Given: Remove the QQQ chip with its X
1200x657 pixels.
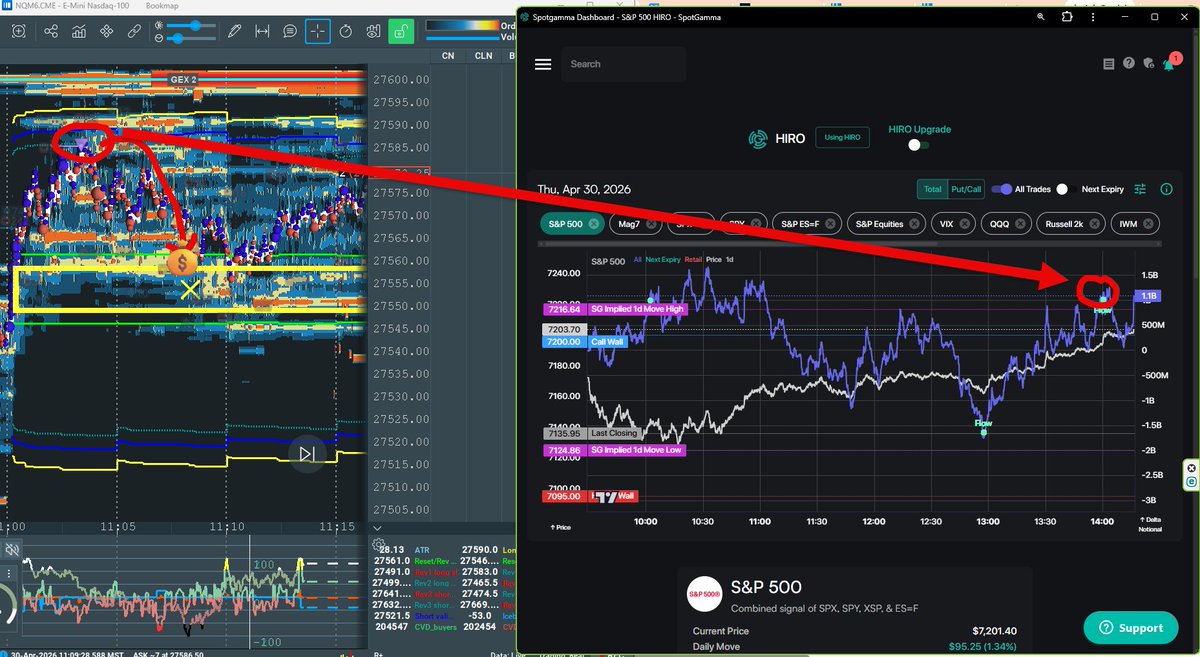Looking at the screenshot, I should click(x=1020, y=224).
